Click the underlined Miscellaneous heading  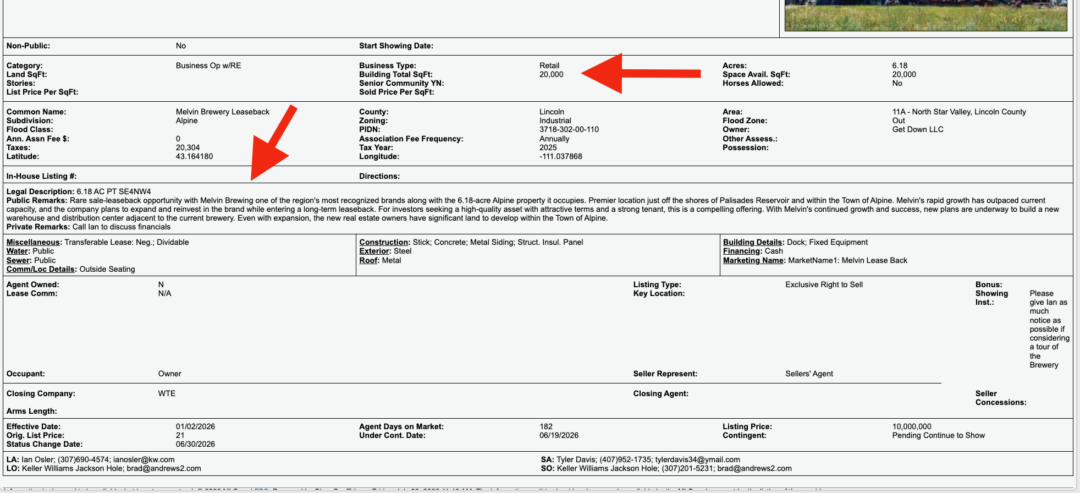[34, 242]
